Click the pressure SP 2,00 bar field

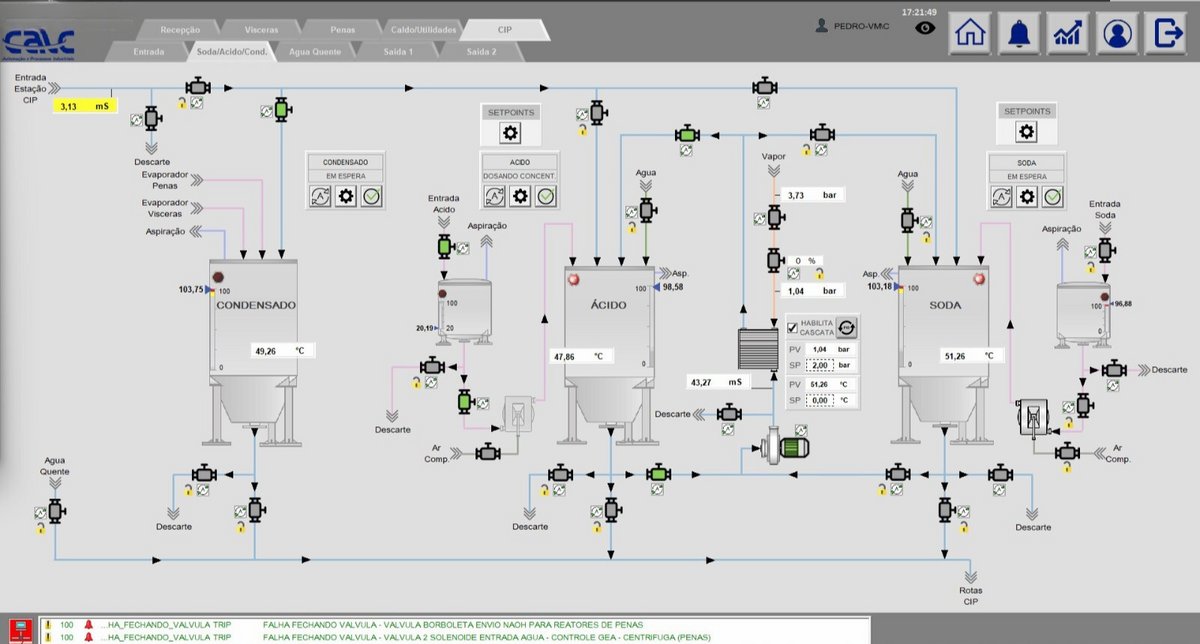[820, 365]
